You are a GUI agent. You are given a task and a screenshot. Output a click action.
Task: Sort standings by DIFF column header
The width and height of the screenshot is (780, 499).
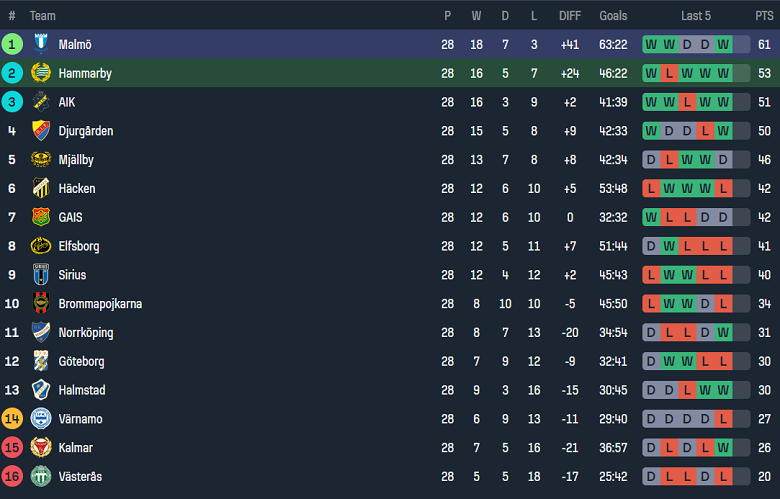(570, 16)
